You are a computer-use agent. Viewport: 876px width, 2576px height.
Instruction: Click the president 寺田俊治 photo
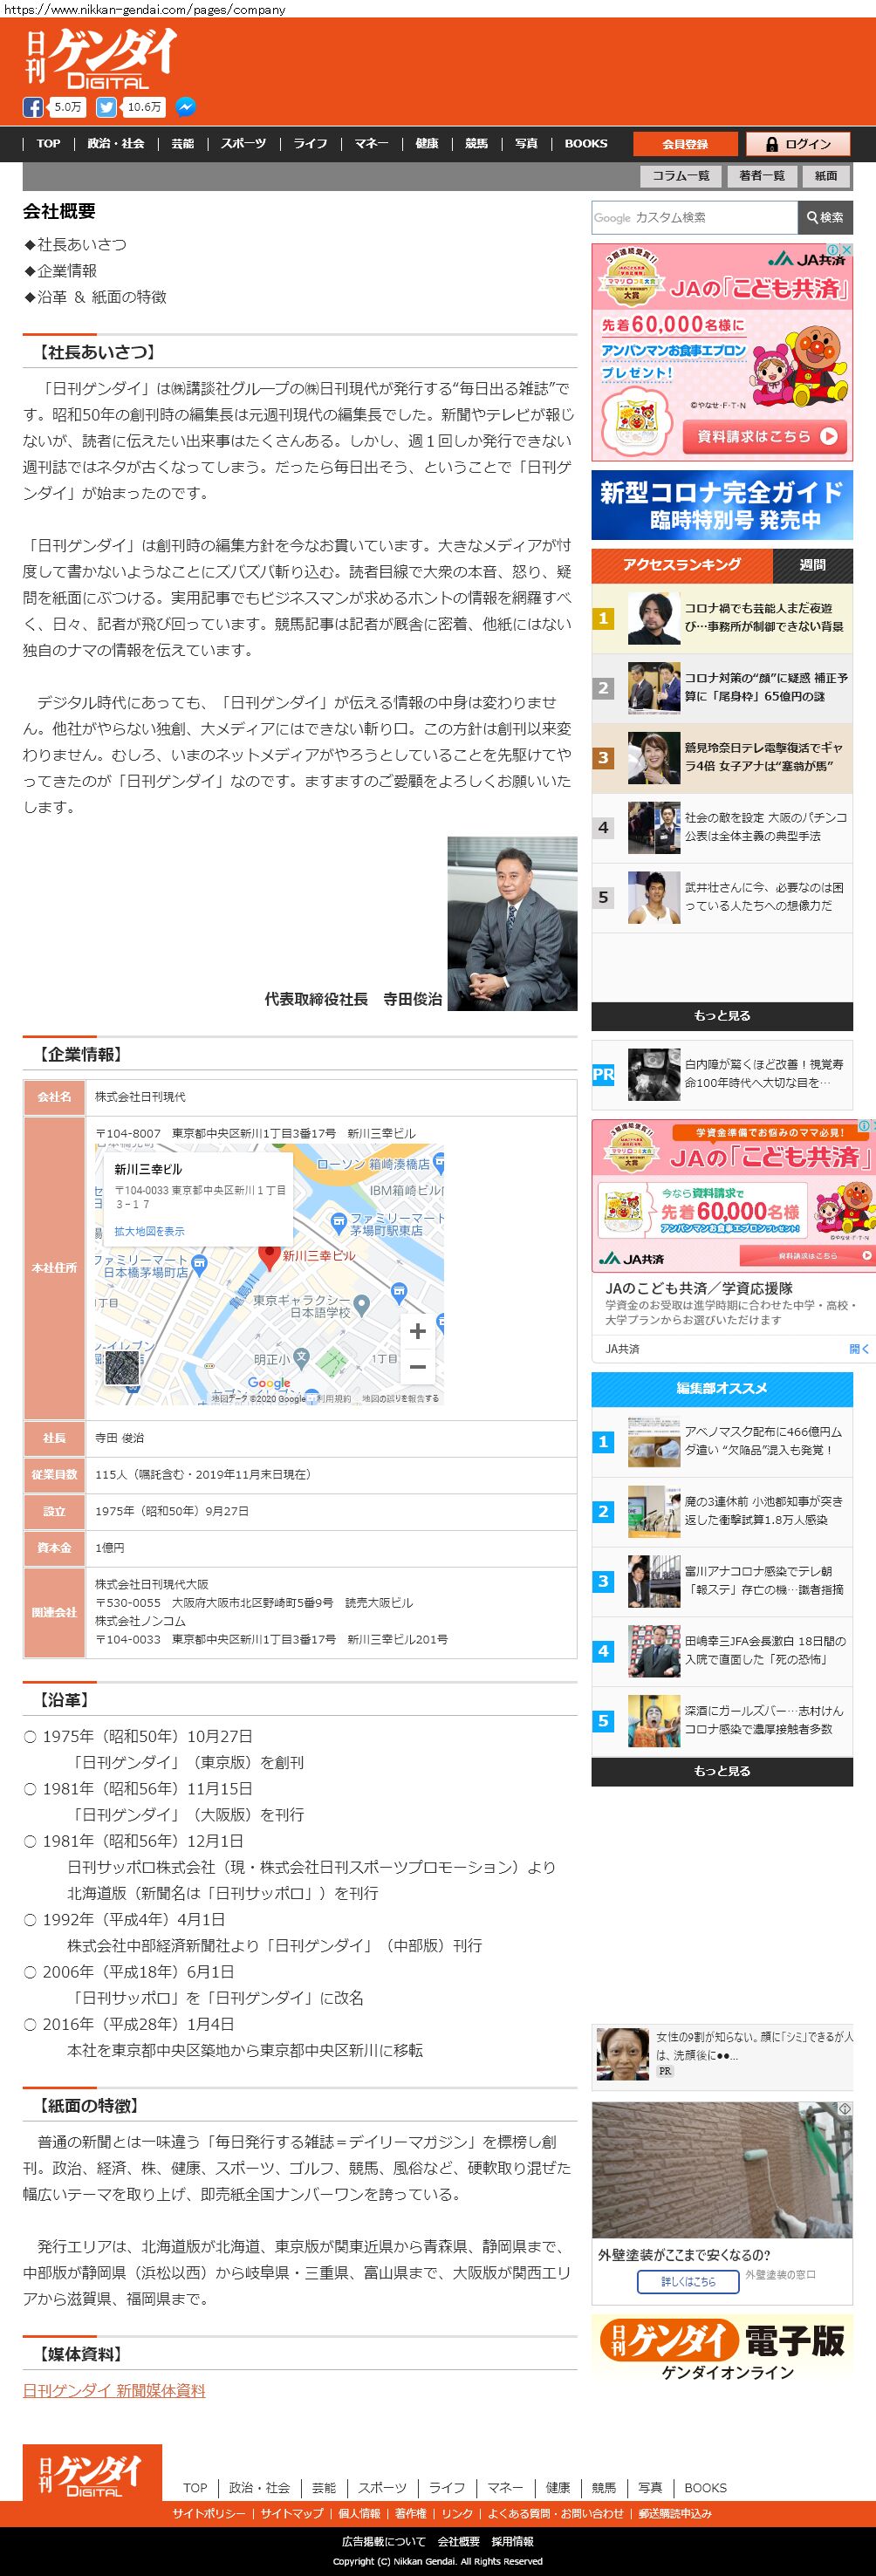[512, 923]
